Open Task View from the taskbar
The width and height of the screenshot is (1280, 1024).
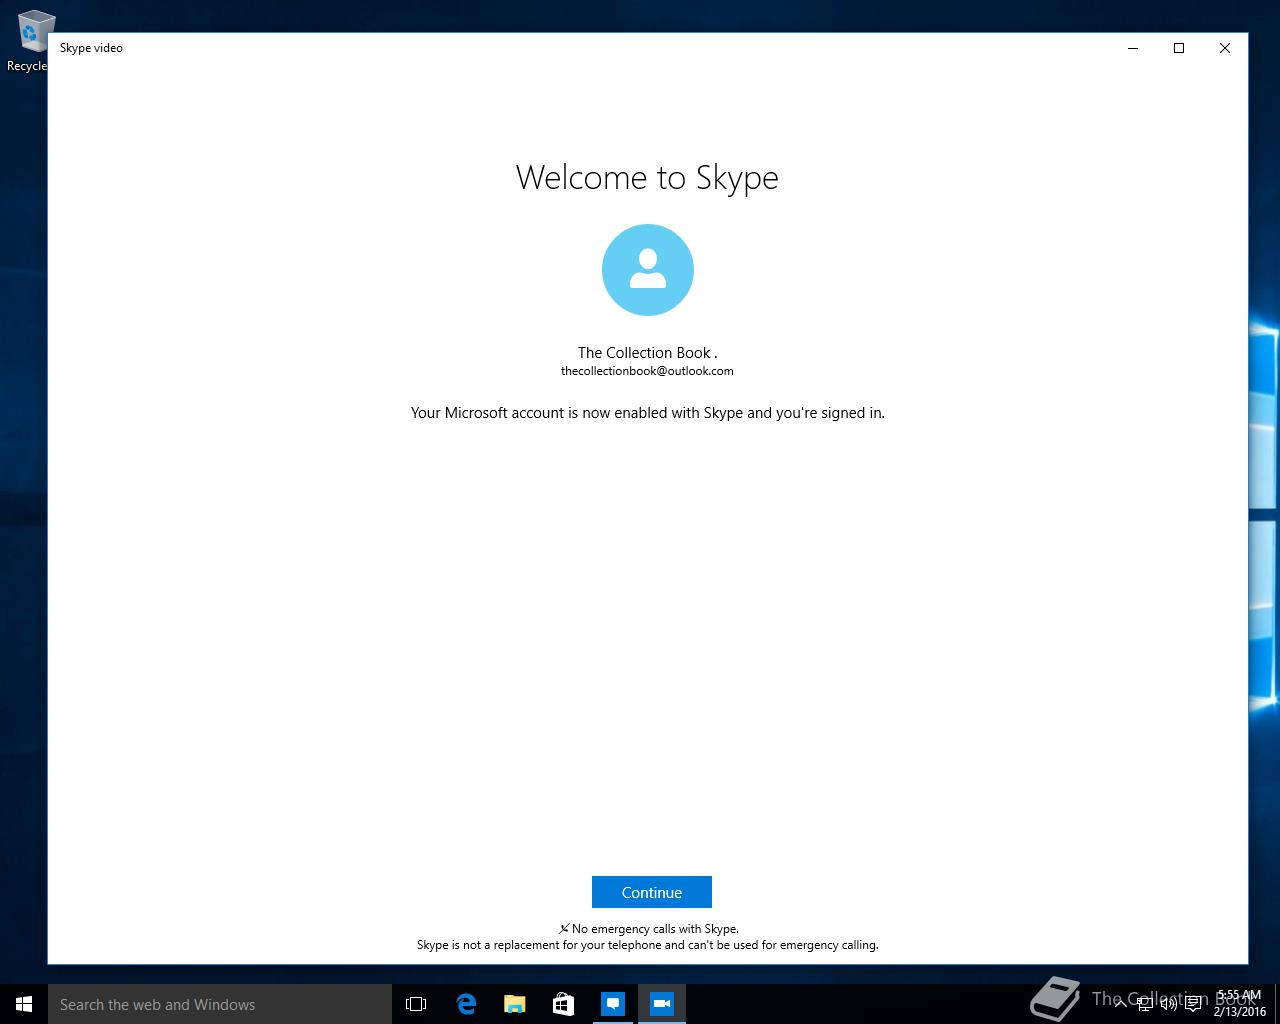tap(416, 1004)
